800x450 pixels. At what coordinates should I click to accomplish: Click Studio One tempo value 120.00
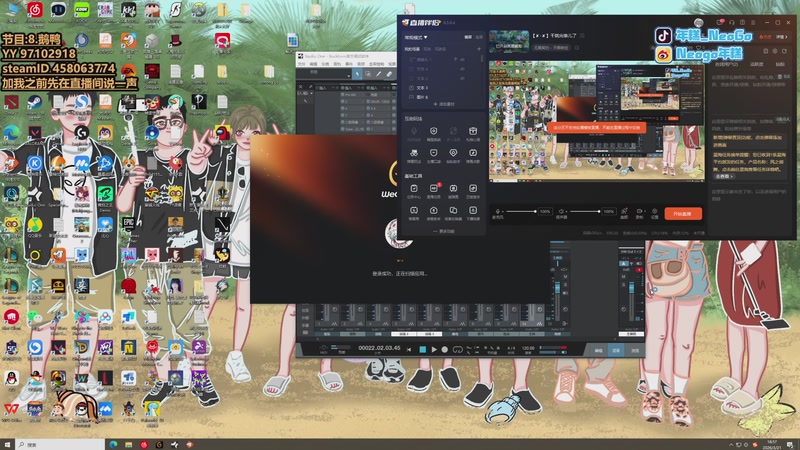pyautogui.click(x=528, y=348)
